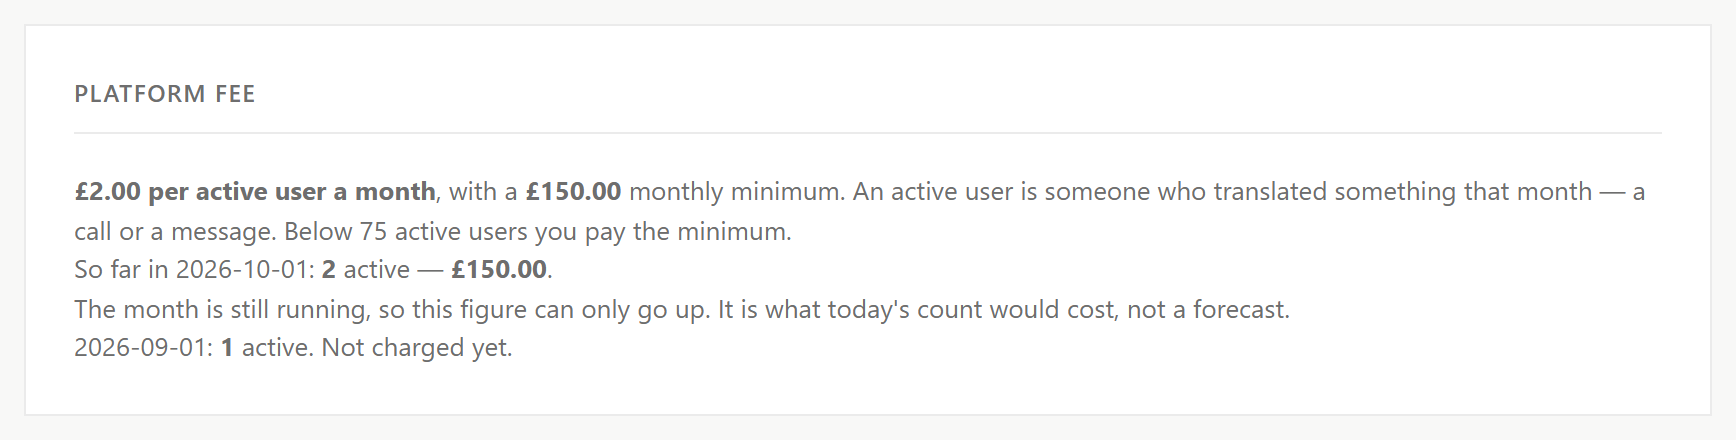Click the 'Below 75 active users' sentence

coord(538,231)
